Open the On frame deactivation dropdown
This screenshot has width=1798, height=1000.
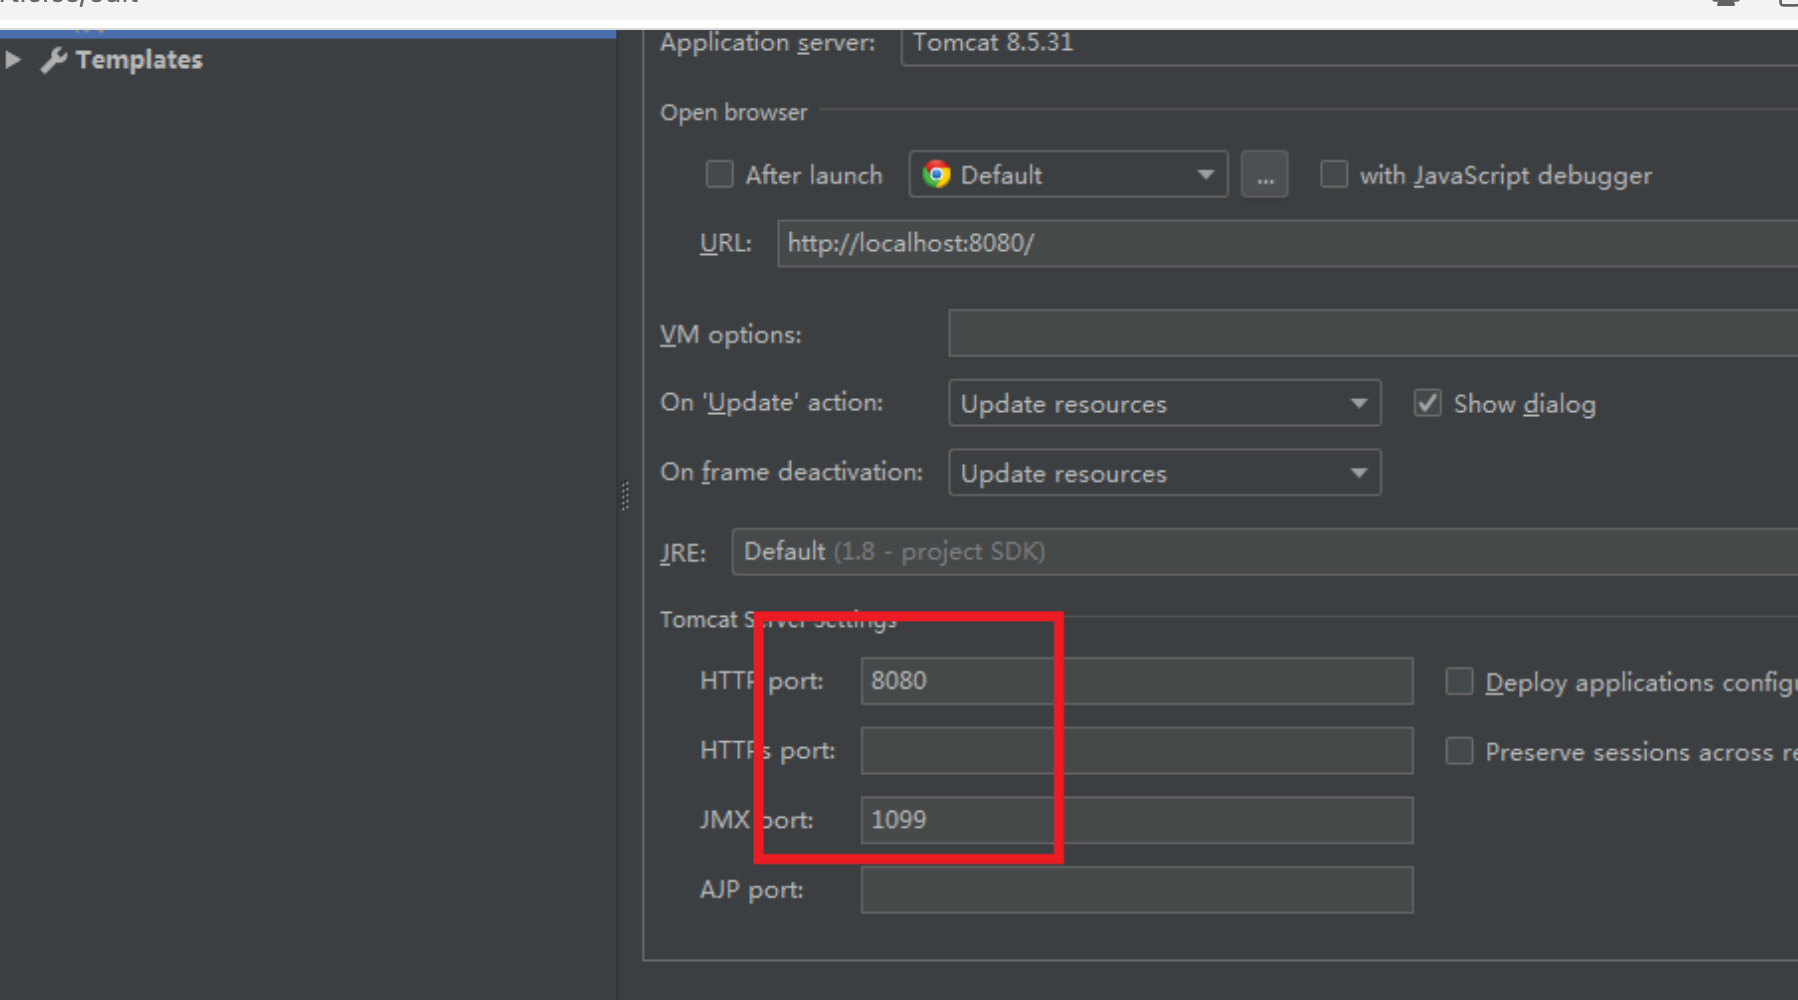pos(1165,473)
